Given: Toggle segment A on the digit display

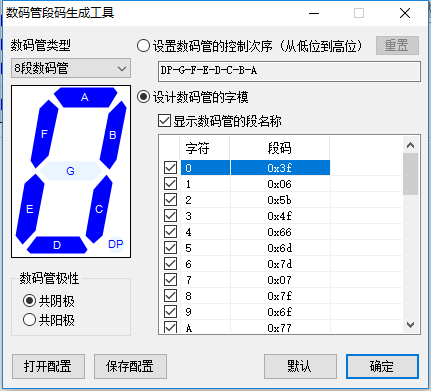Looking at the screenshot, I should coord(85,97).
